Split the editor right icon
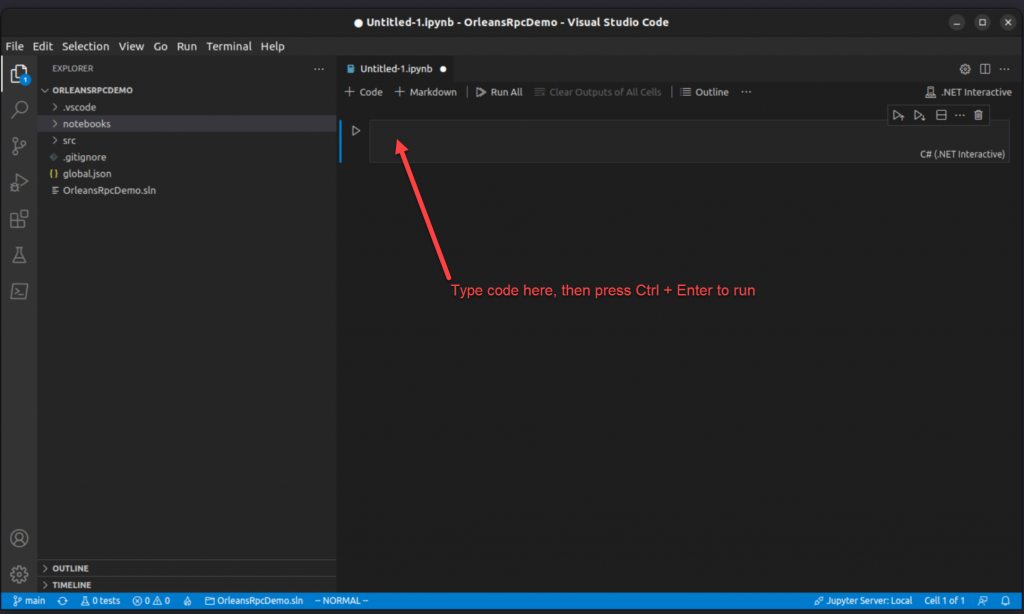 tap(985, 69)
